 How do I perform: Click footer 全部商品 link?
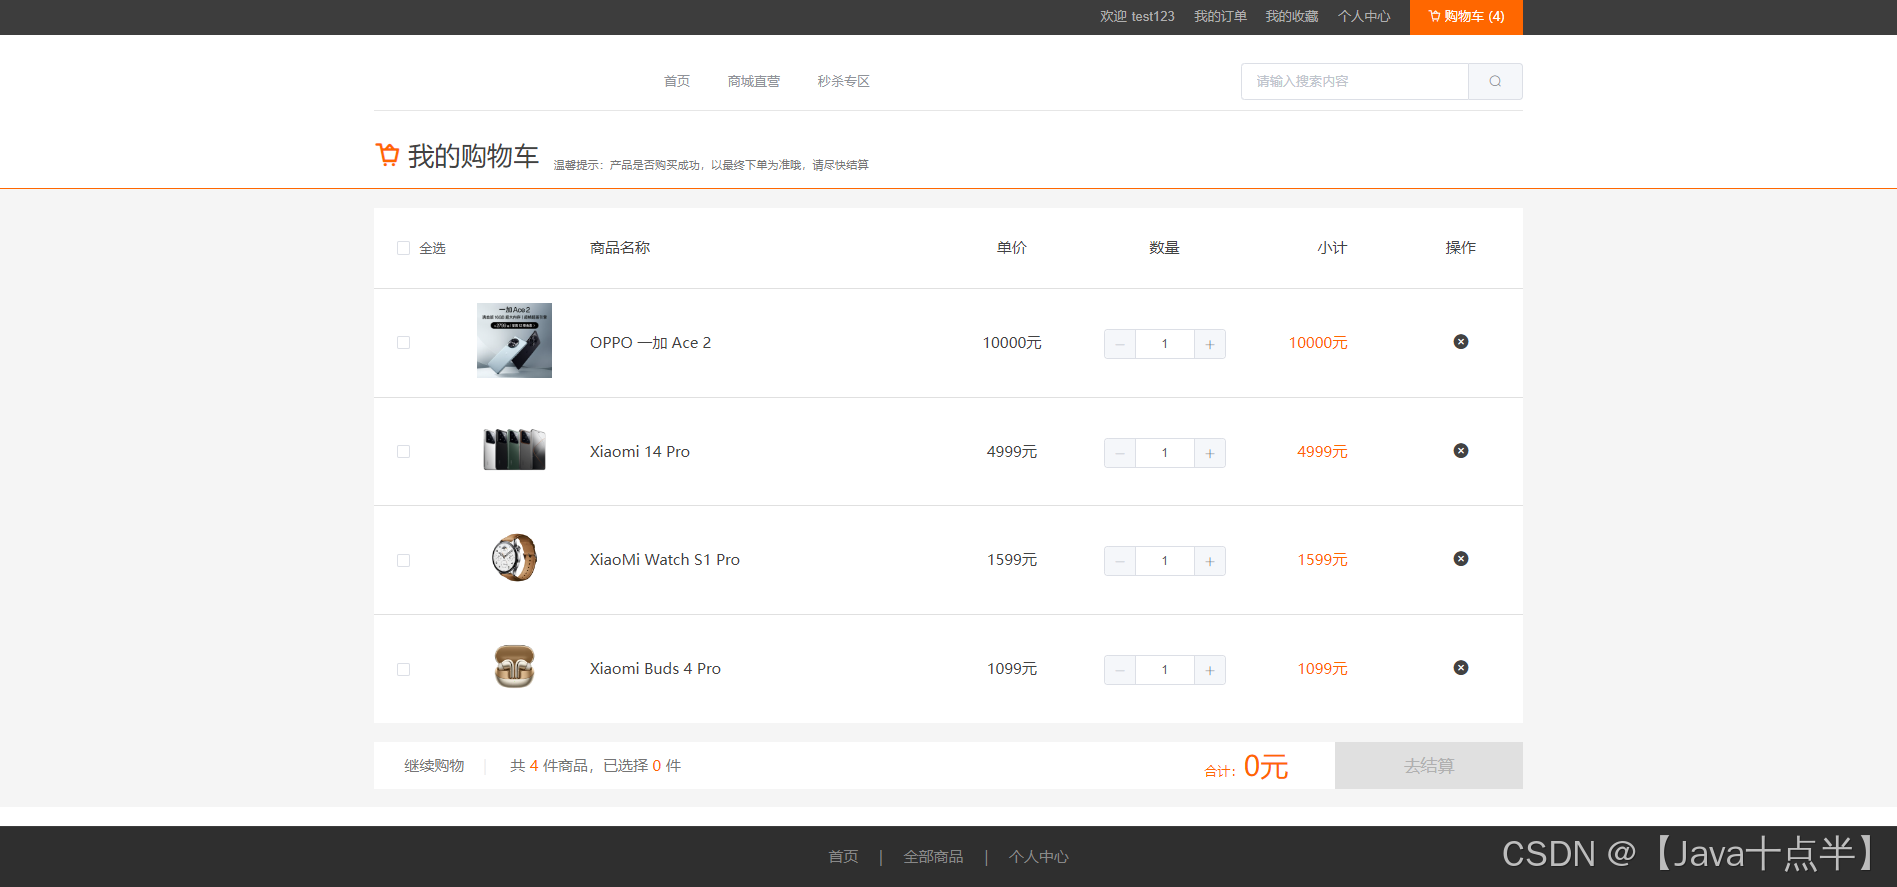tap(933, 857)
